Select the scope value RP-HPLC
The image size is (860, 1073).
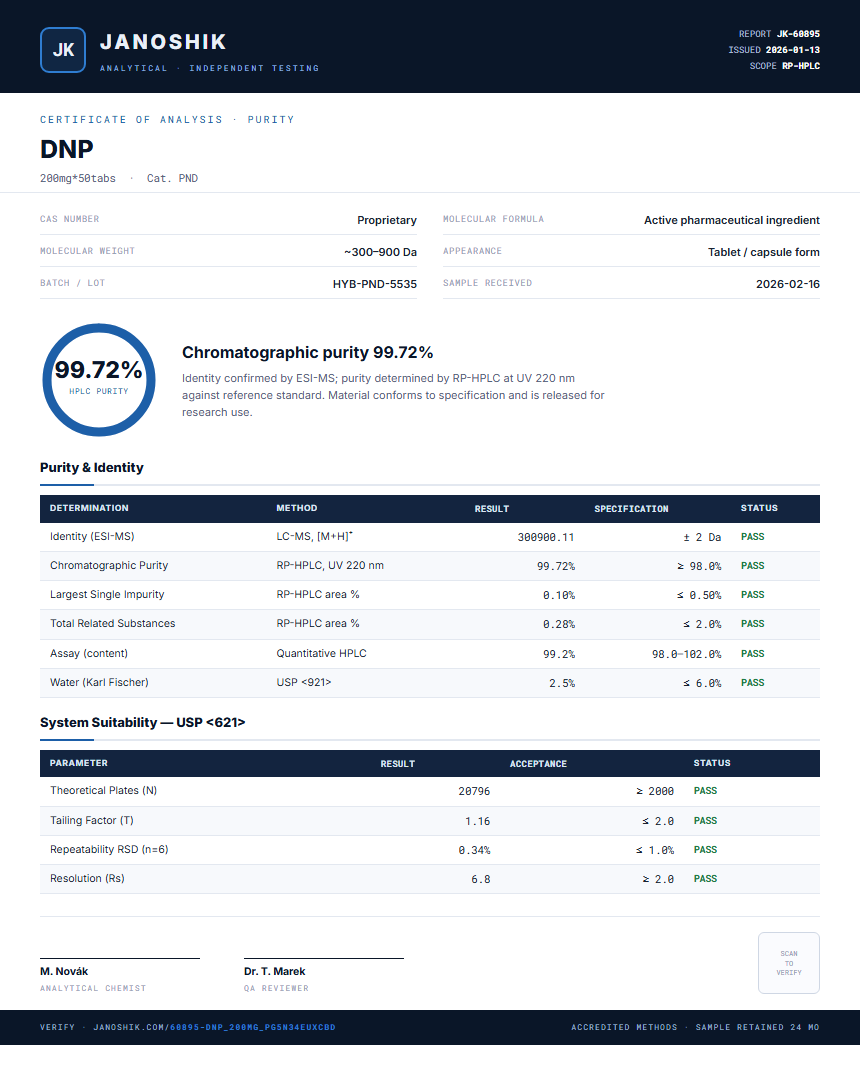[800, 66]
